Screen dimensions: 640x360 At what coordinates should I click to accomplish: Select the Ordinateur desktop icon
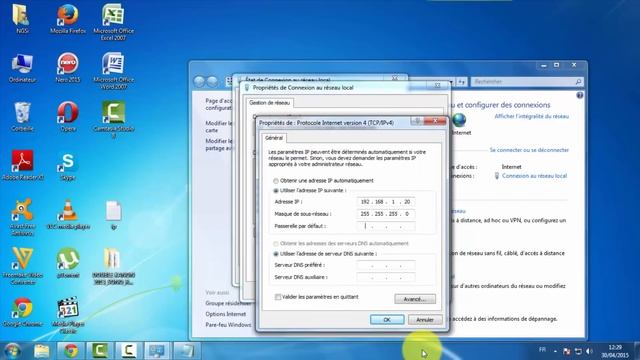pos(22,68)
